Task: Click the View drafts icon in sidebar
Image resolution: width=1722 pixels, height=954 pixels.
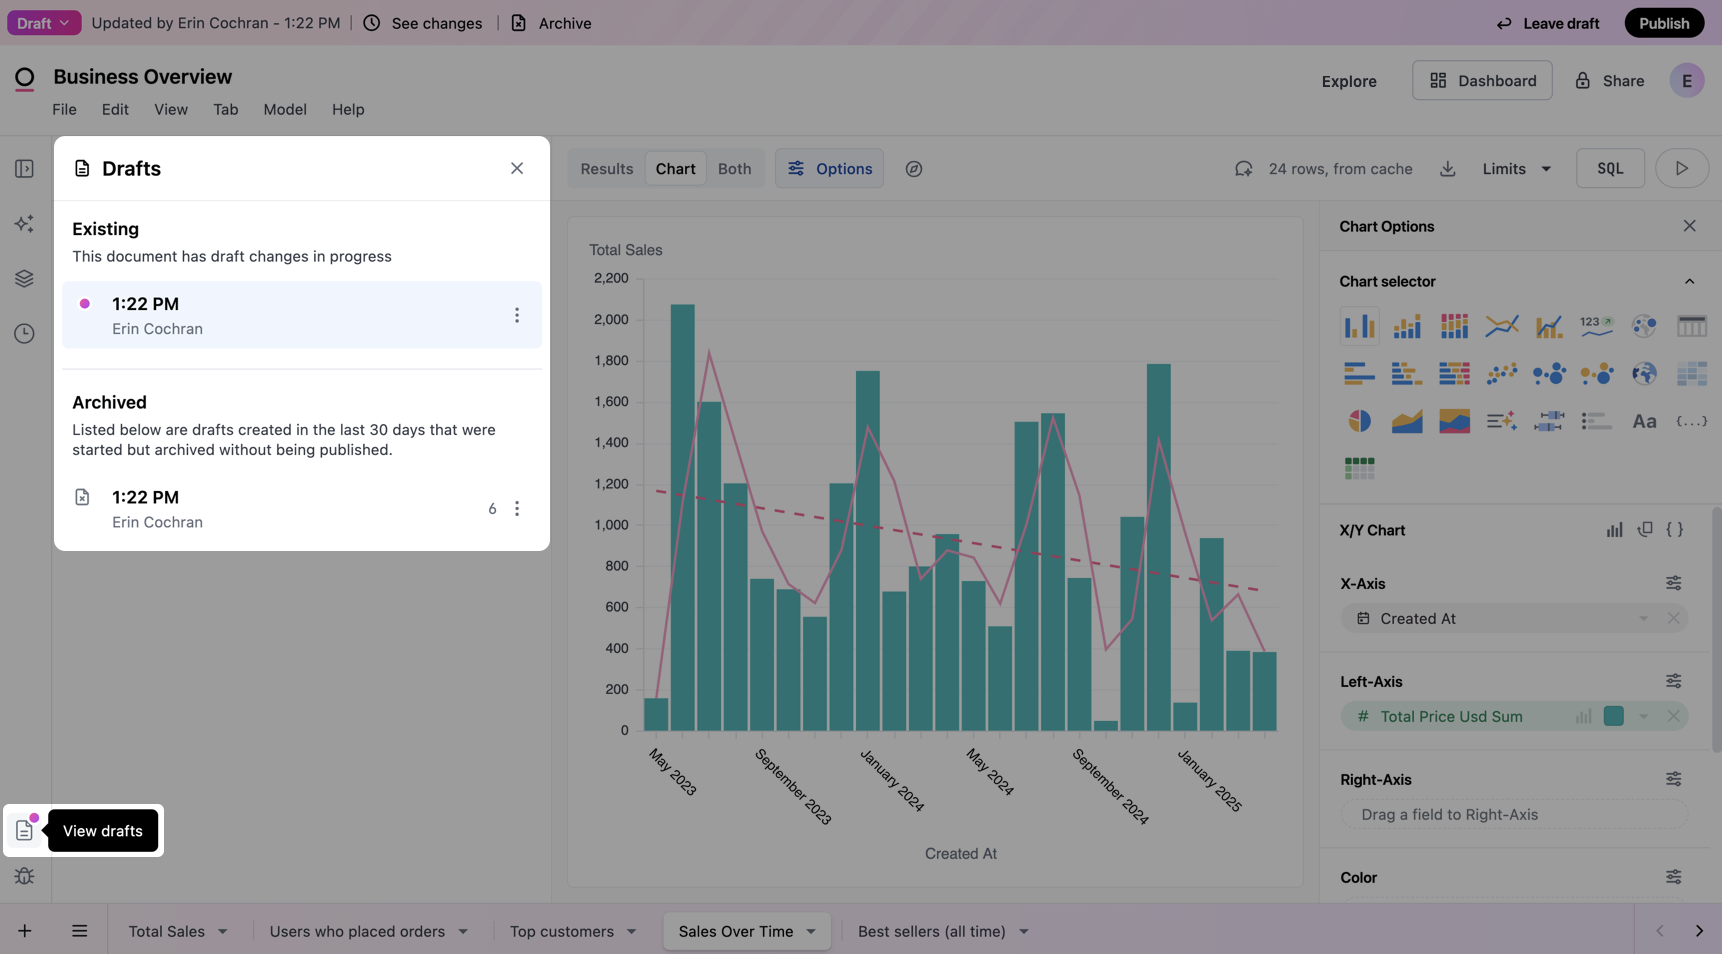Action: 24,830
